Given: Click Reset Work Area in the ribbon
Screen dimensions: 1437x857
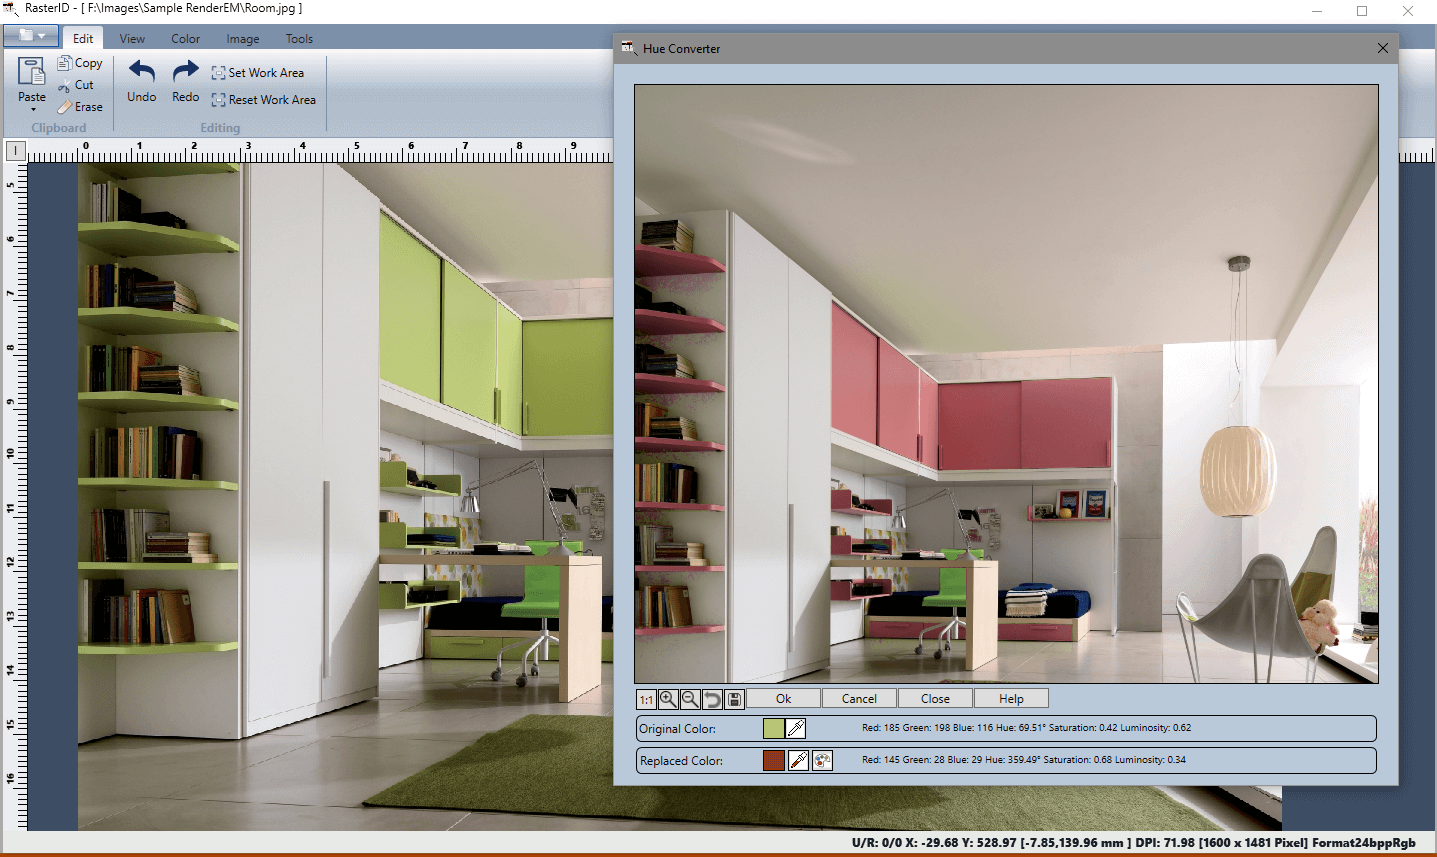Looking at the screenshot, I should (x=264, y=100).
